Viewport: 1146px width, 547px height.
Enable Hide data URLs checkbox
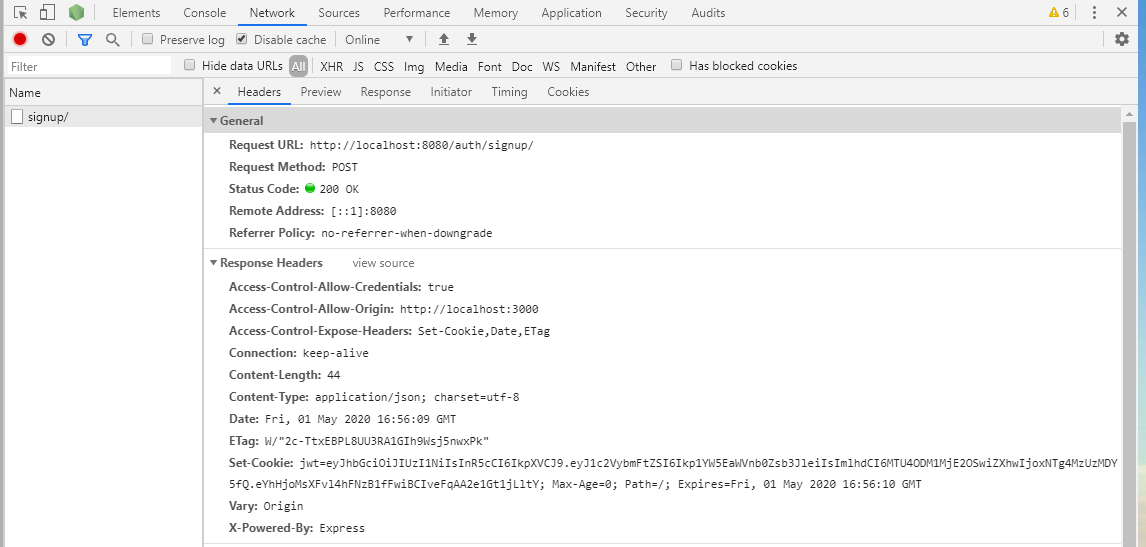[190, 65]
